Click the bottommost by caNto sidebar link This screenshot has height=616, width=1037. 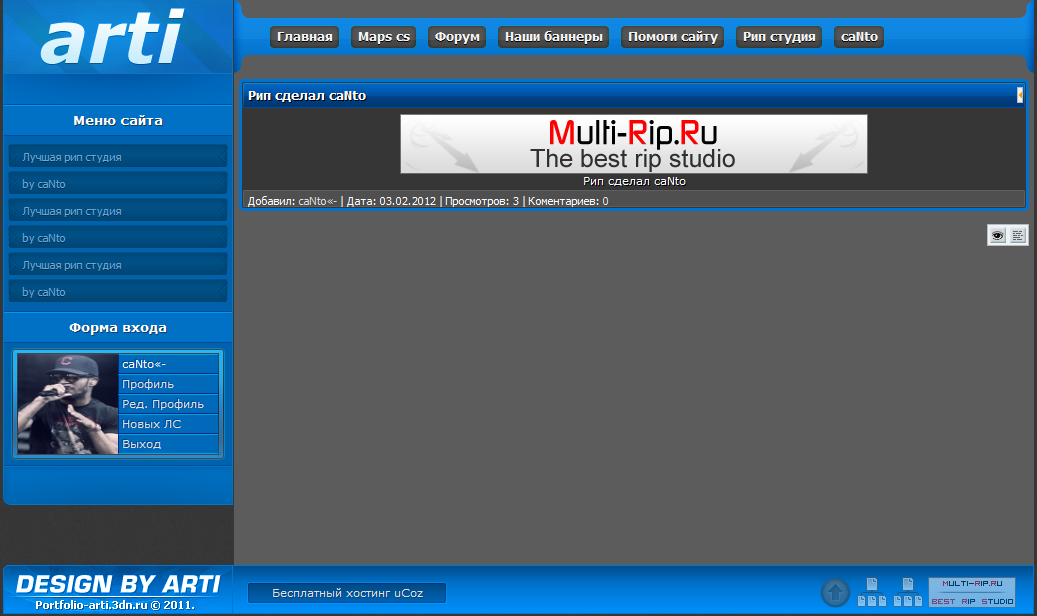point(118,292)
